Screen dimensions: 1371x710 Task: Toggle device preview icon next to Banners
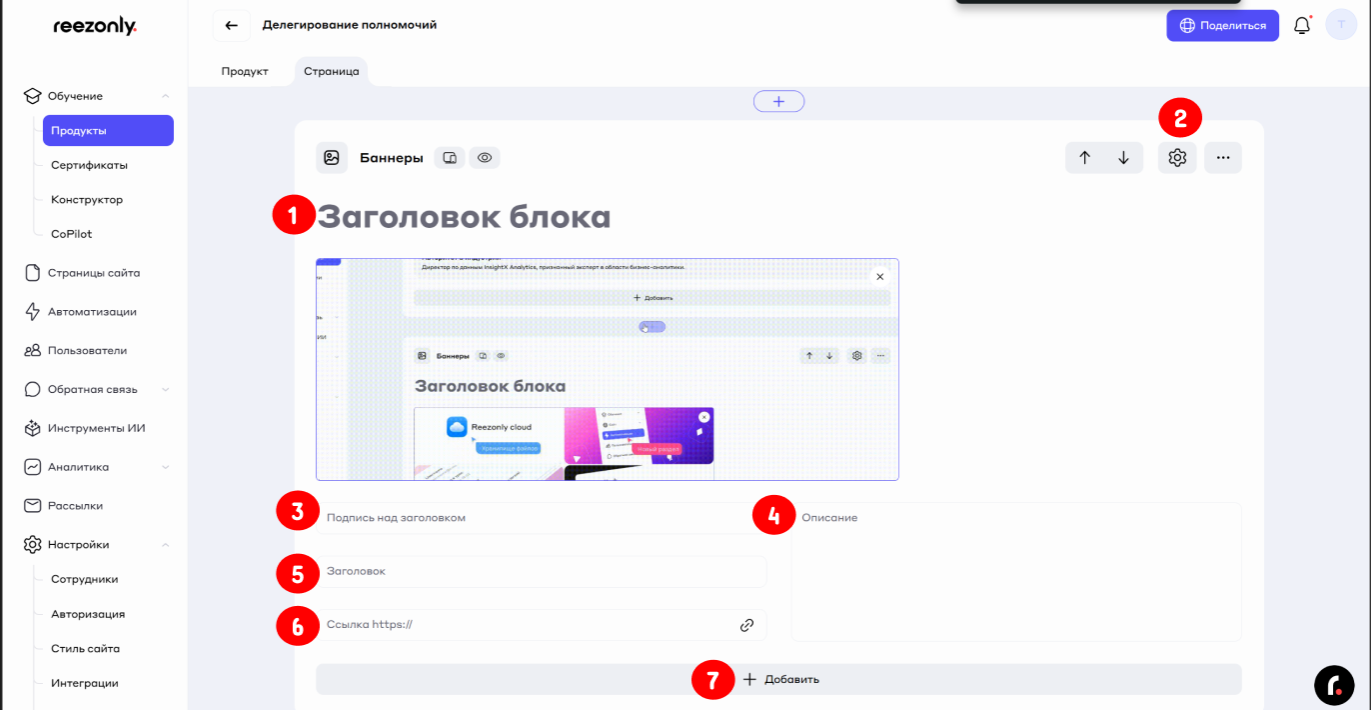pyautogui.click(x=450, y=158)
